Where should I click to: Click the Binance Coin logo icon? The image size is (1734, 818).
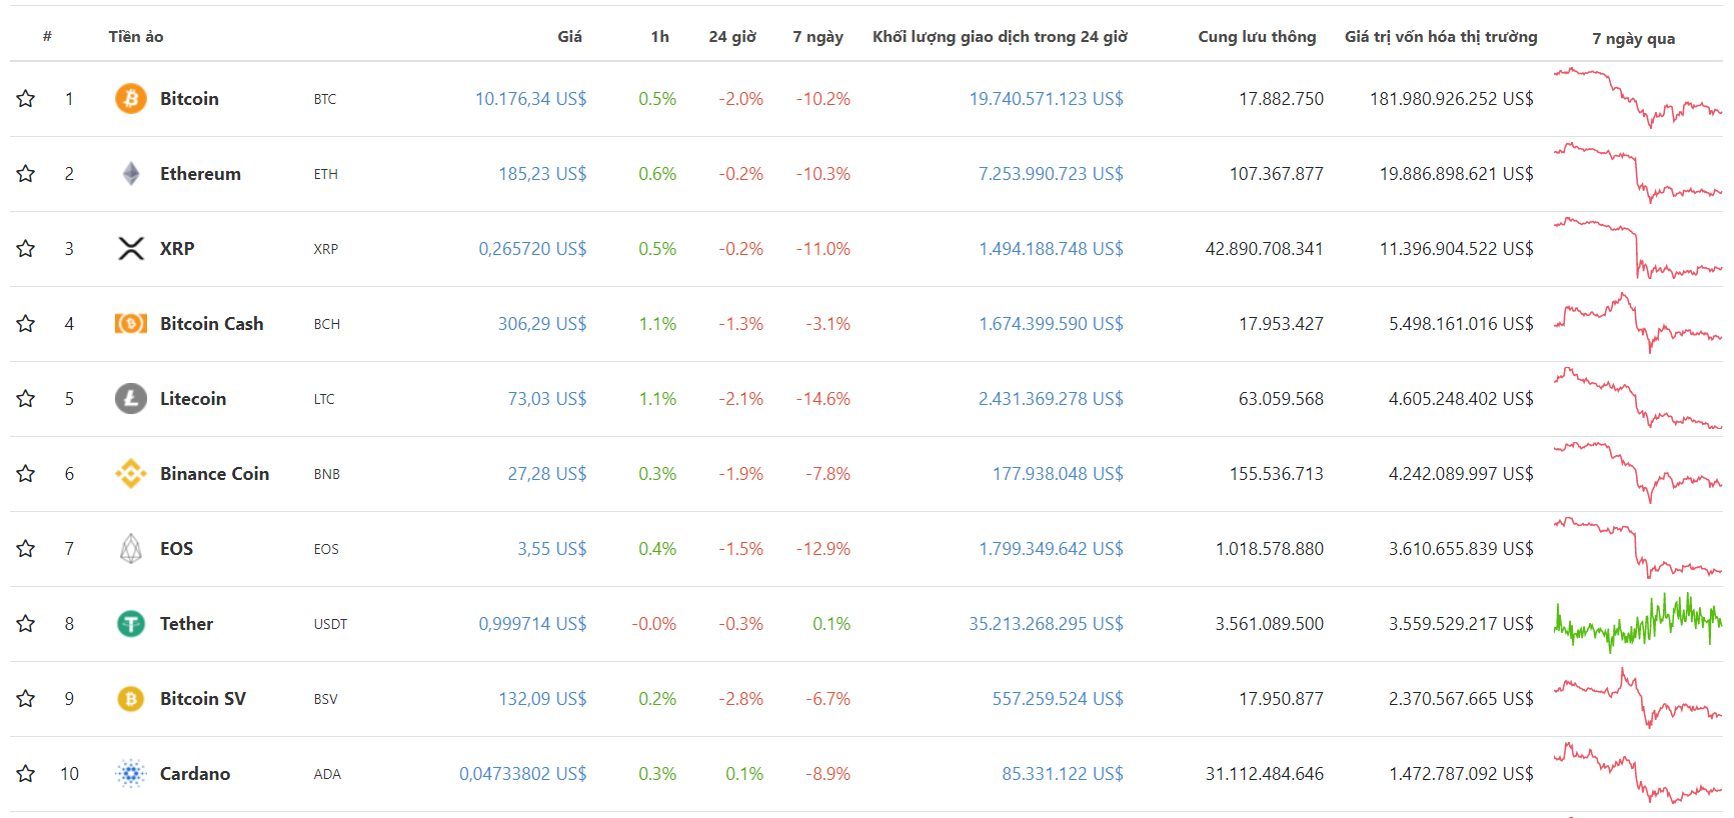click(131, 473)
